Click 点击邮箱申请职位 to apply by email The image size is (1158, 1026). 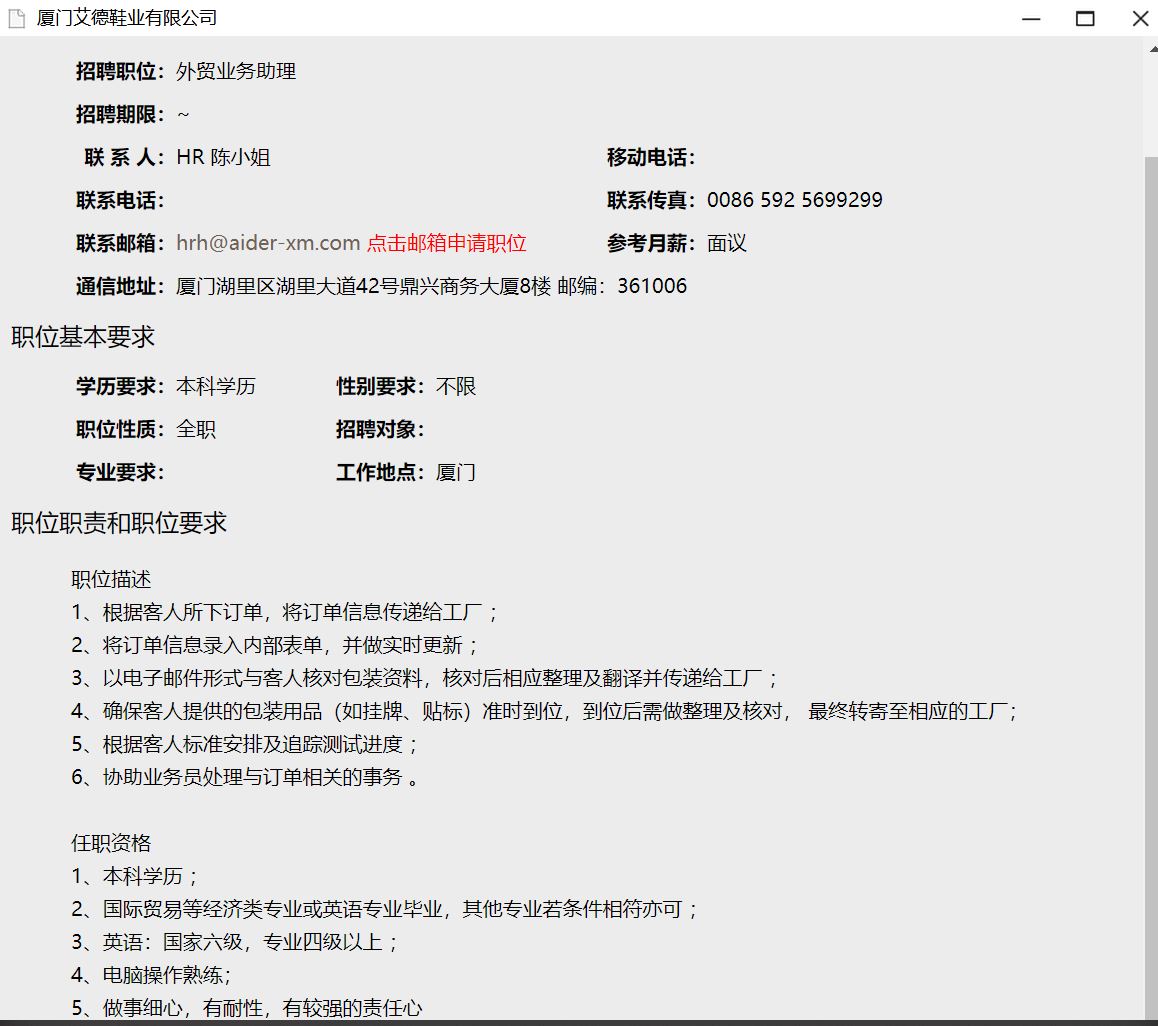coord(446,243)
